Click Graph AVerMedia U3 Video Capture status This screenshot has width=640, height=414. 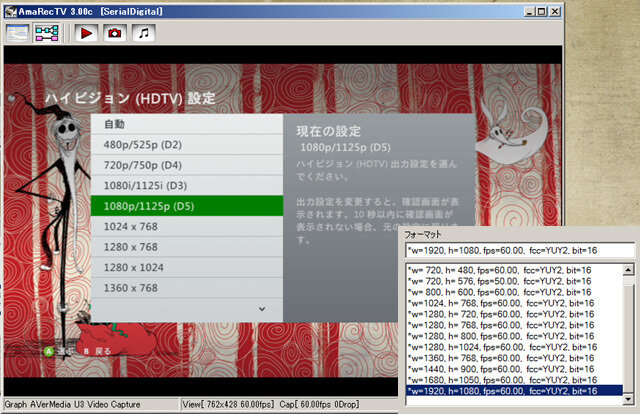(x=72, y=405)
